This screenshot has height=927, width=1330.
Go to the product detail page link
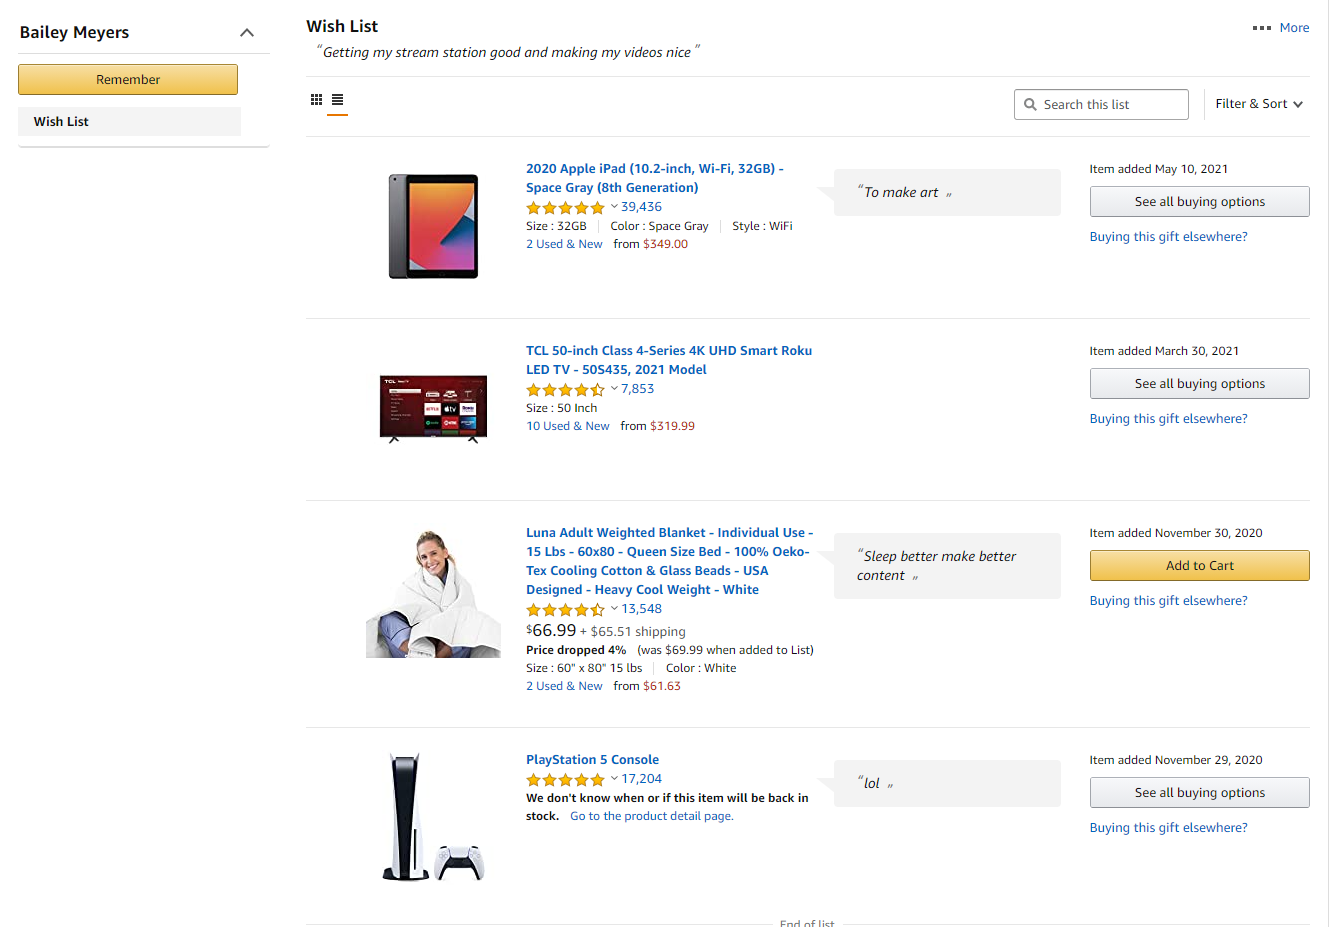652,816
